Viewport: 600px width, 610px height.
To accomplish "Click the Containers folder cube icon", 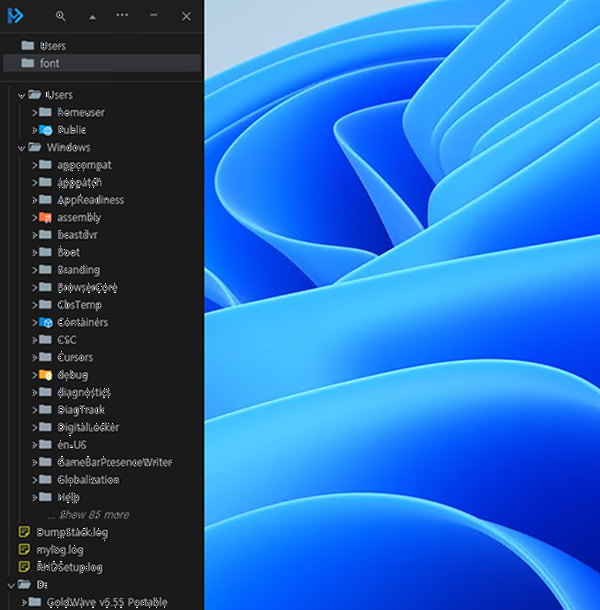I will click(x=46, y=323).
